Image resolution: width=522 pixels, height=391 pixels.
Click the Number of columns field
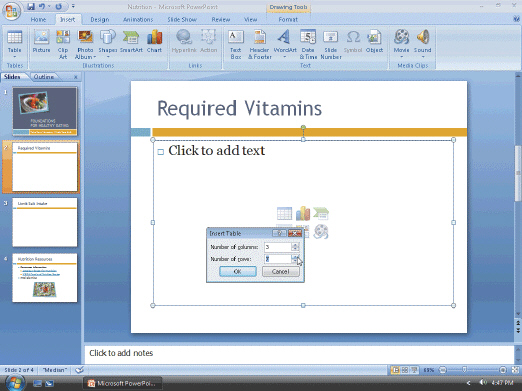pos(278,247)
